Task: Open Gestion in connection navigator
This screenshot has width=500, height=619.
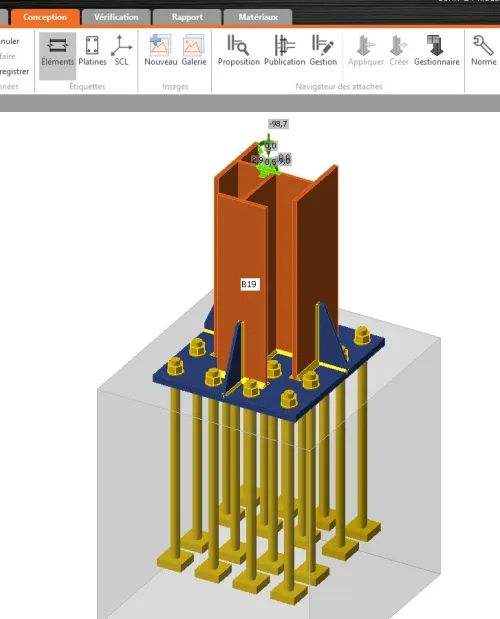Action: click(x=323, y=51)
